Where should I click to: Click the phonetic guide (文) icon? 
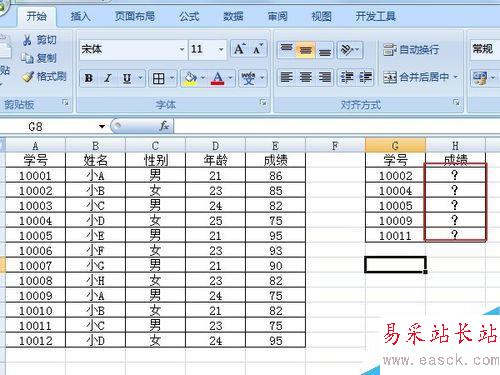pyautogui.click(x=248, y=79)
